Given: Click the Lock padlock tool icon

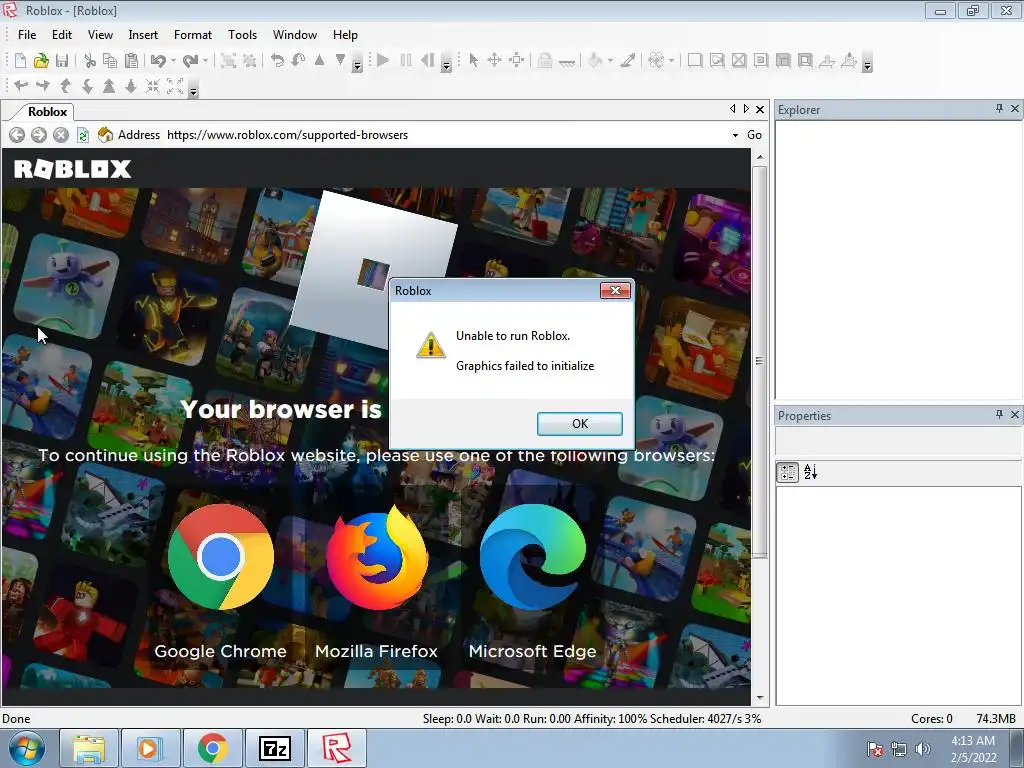Looking at the screenshot, I should pos(545,61).
